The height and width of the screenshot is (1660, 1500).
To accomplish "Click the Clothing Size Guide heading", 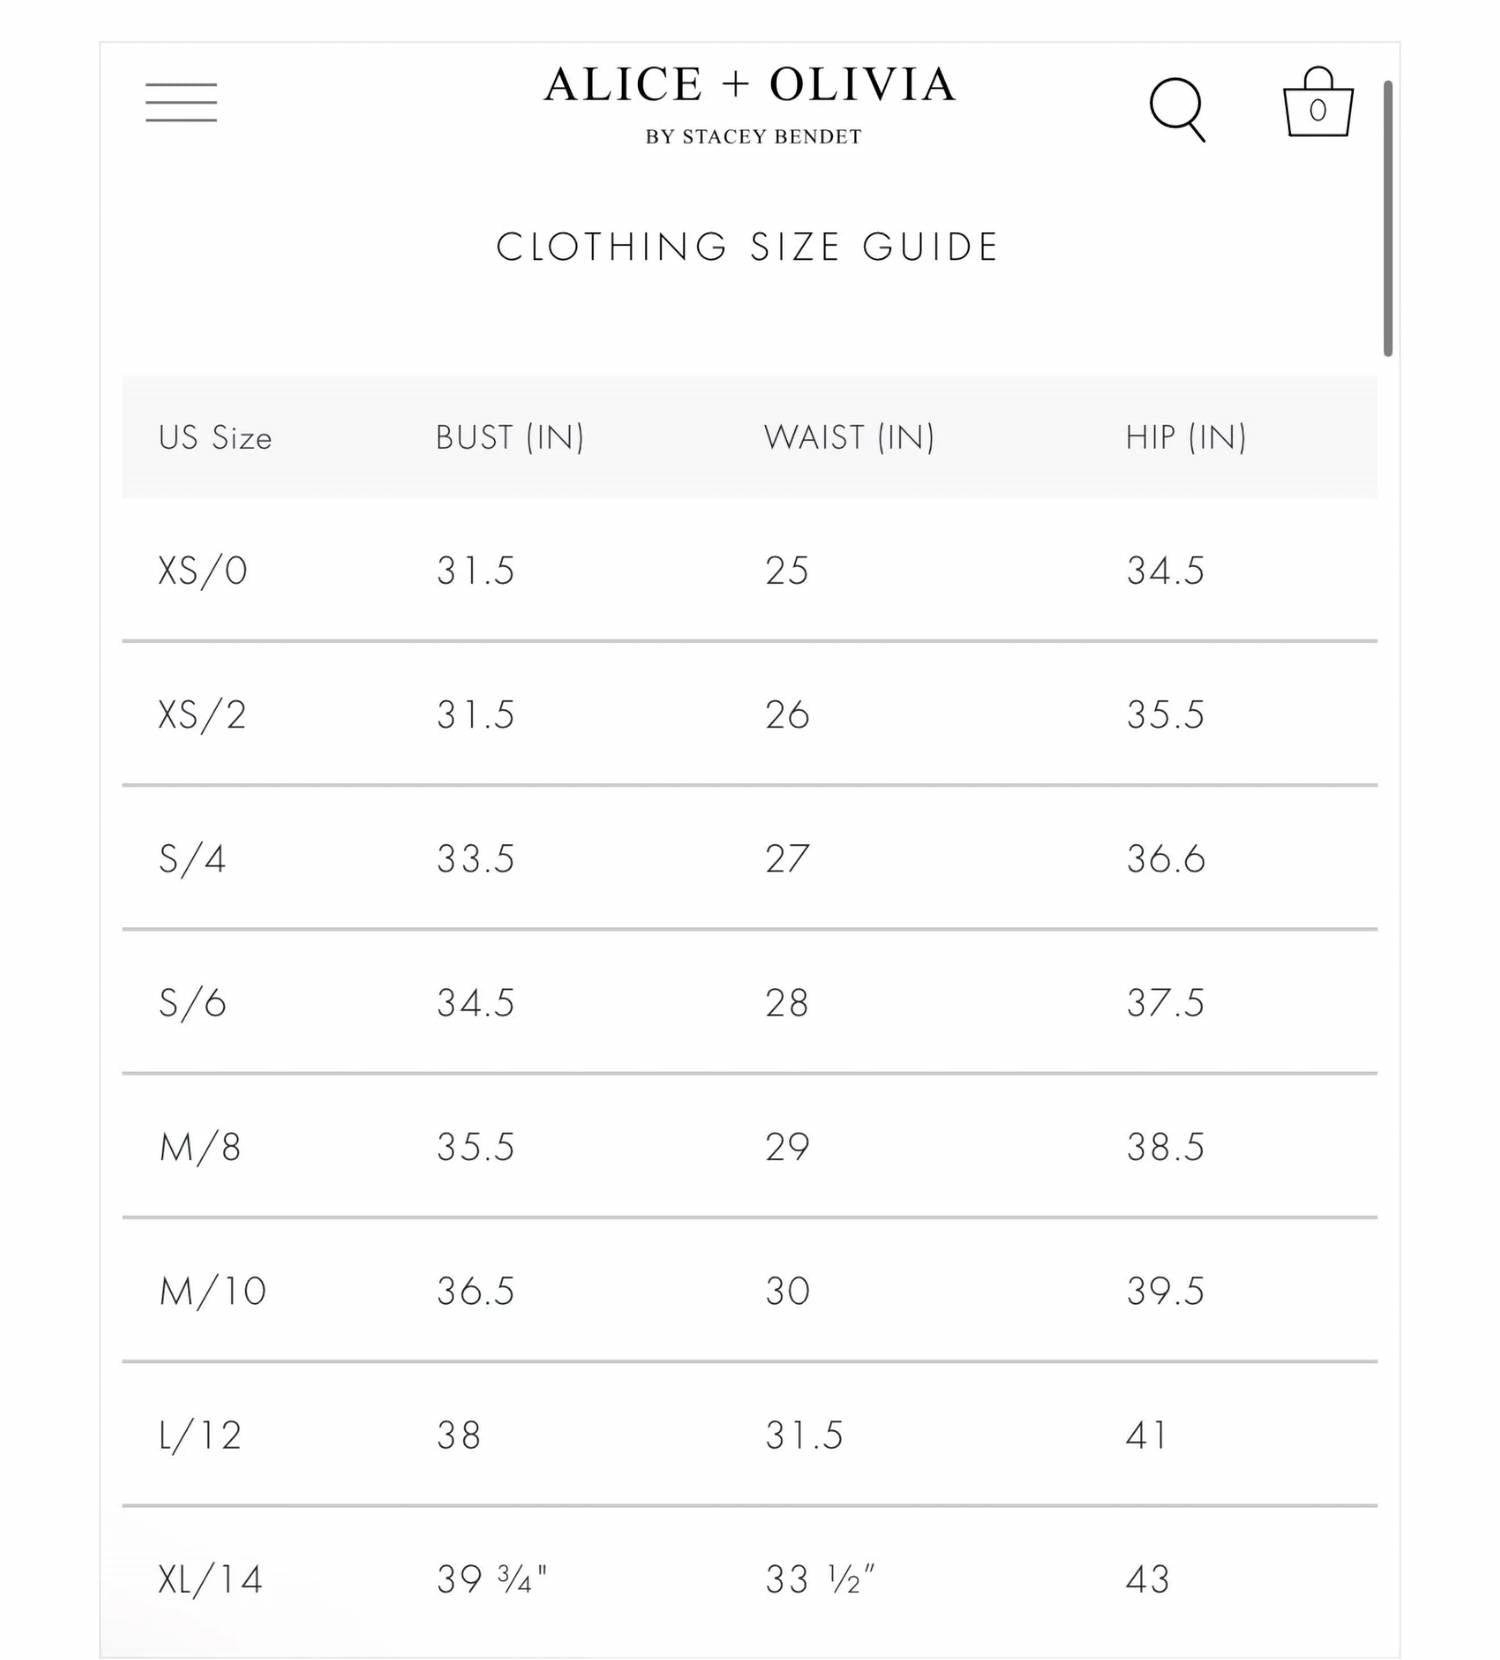I will pyautogui.click(x=748, y=247).
